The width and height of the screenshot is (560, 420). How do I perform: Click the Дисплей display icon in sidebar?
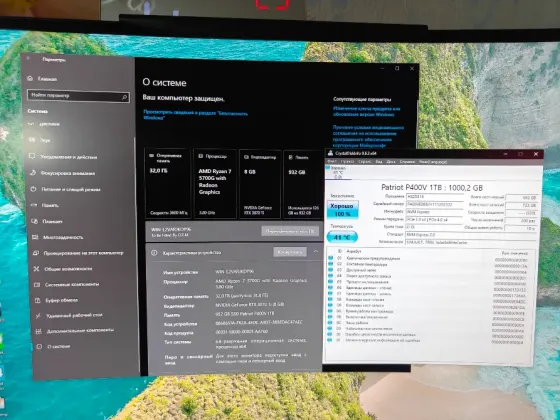[31, 124]
